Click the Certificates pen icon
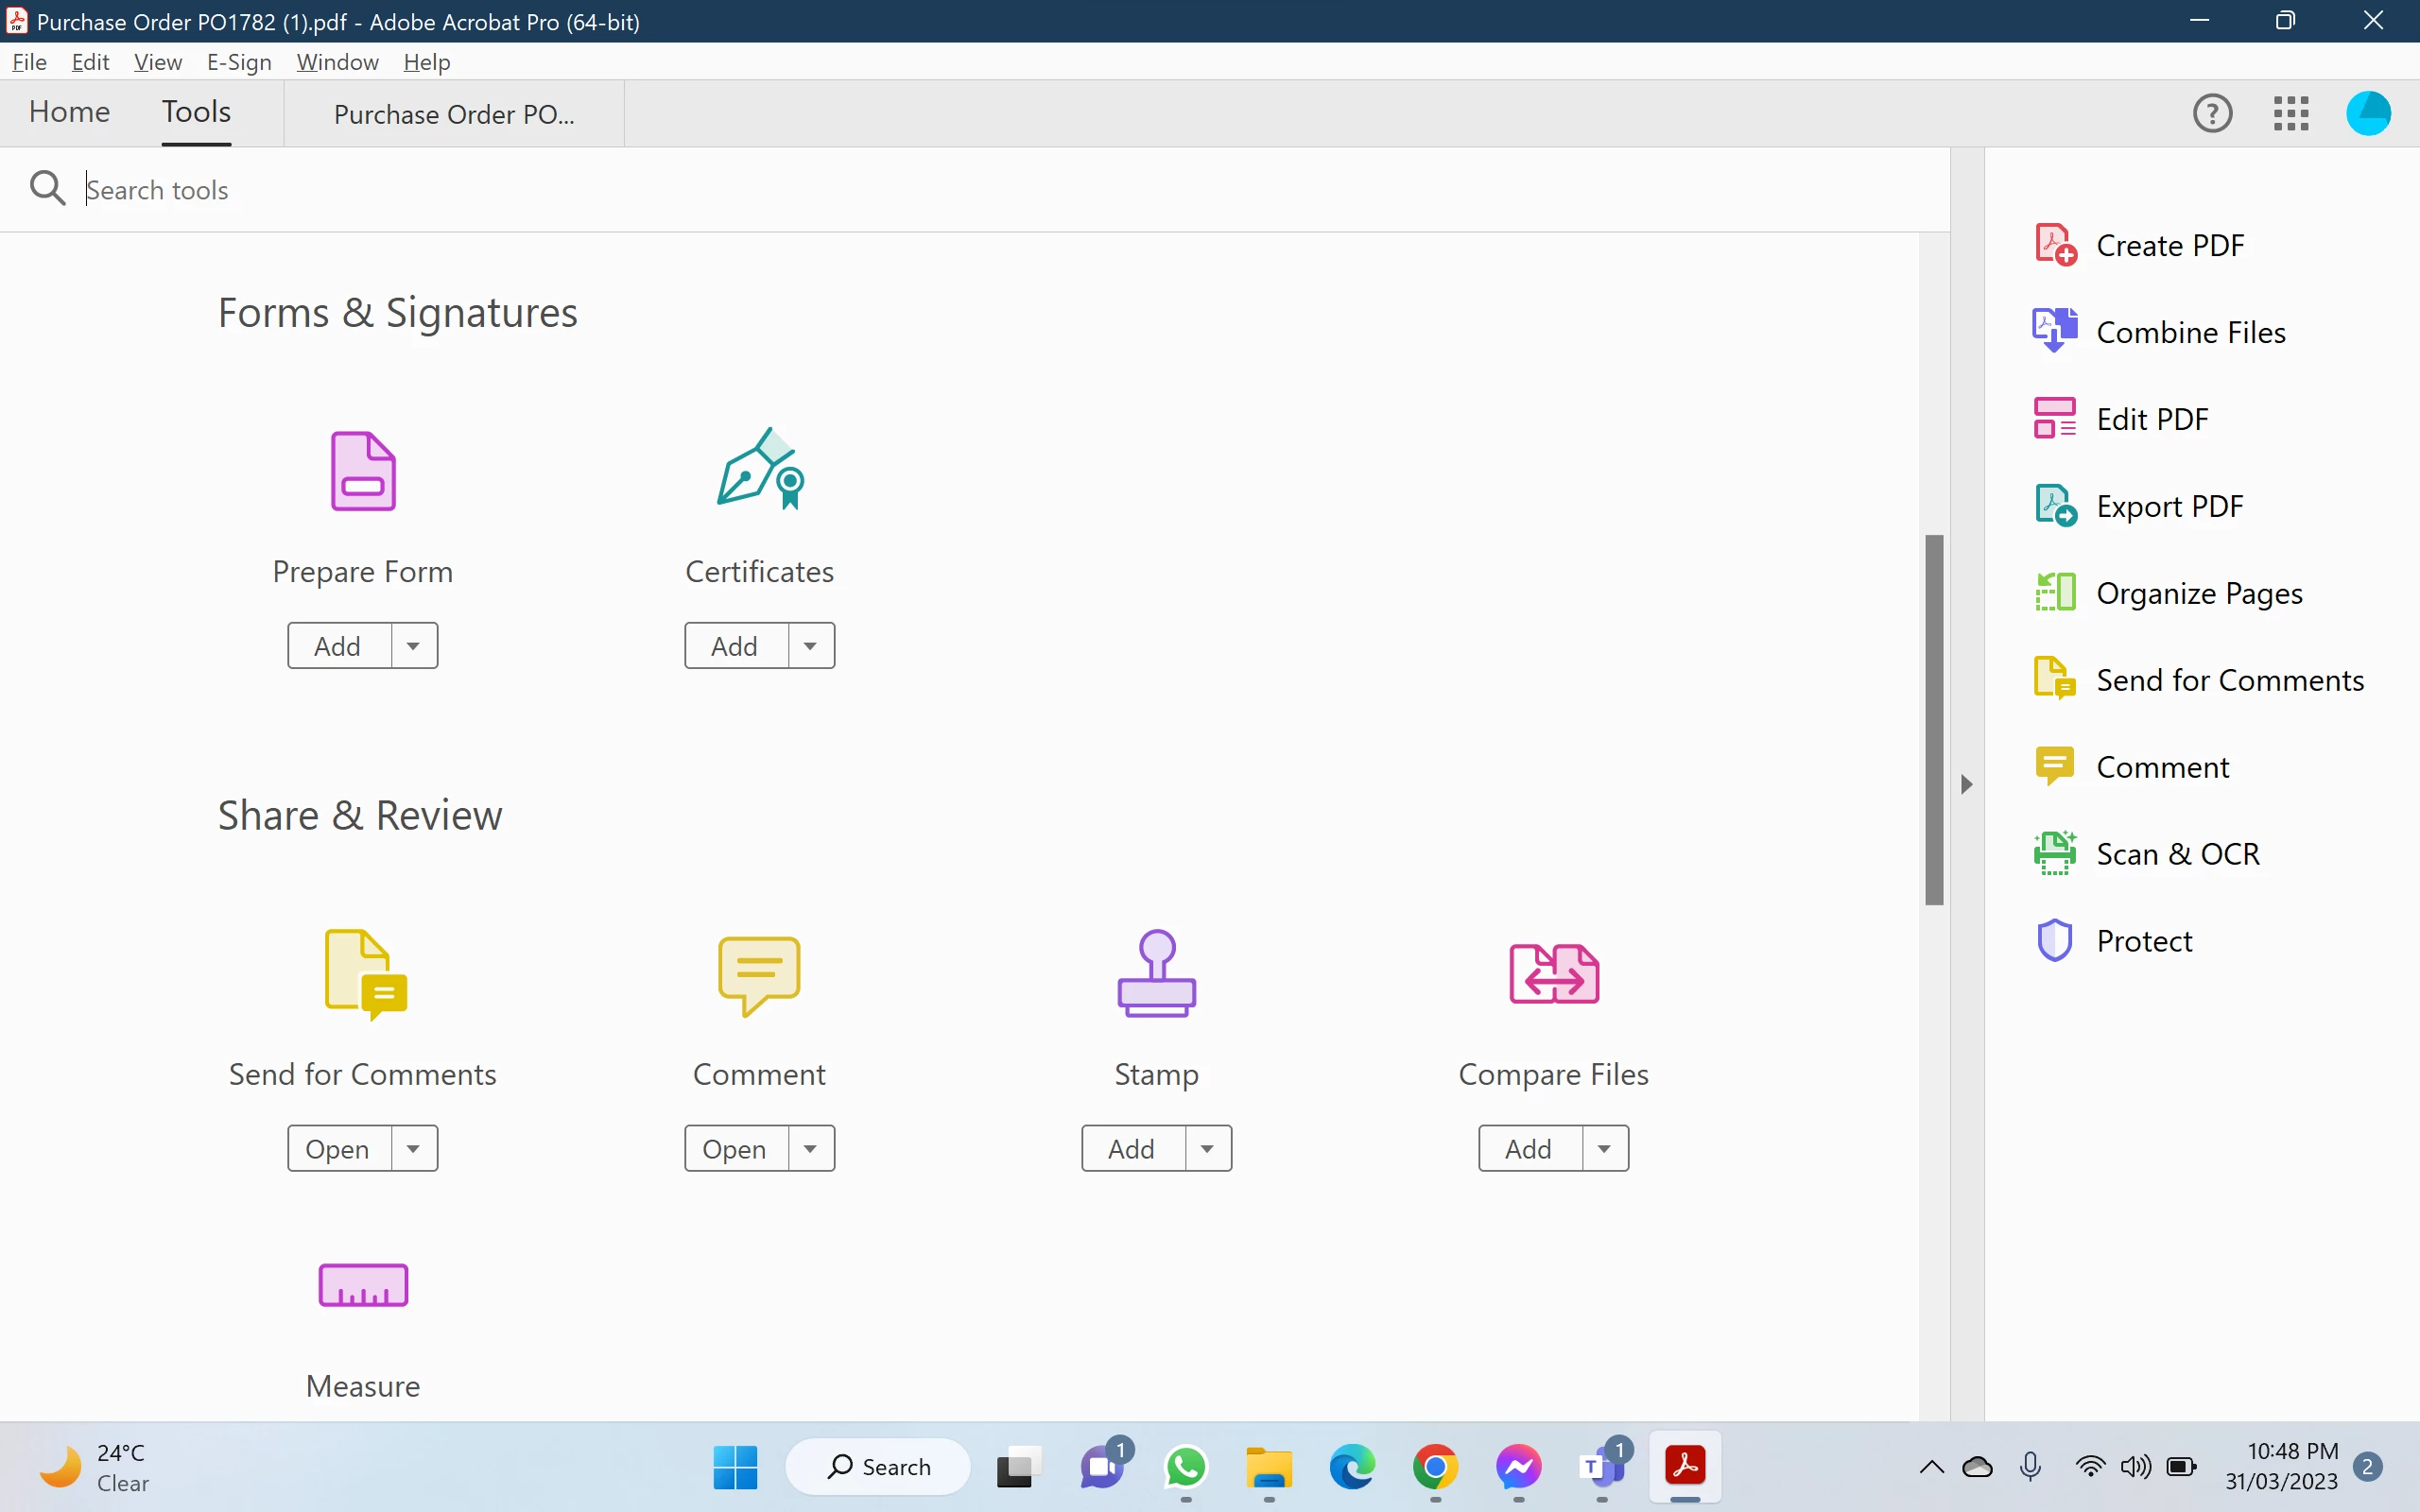 click(760, 469)
